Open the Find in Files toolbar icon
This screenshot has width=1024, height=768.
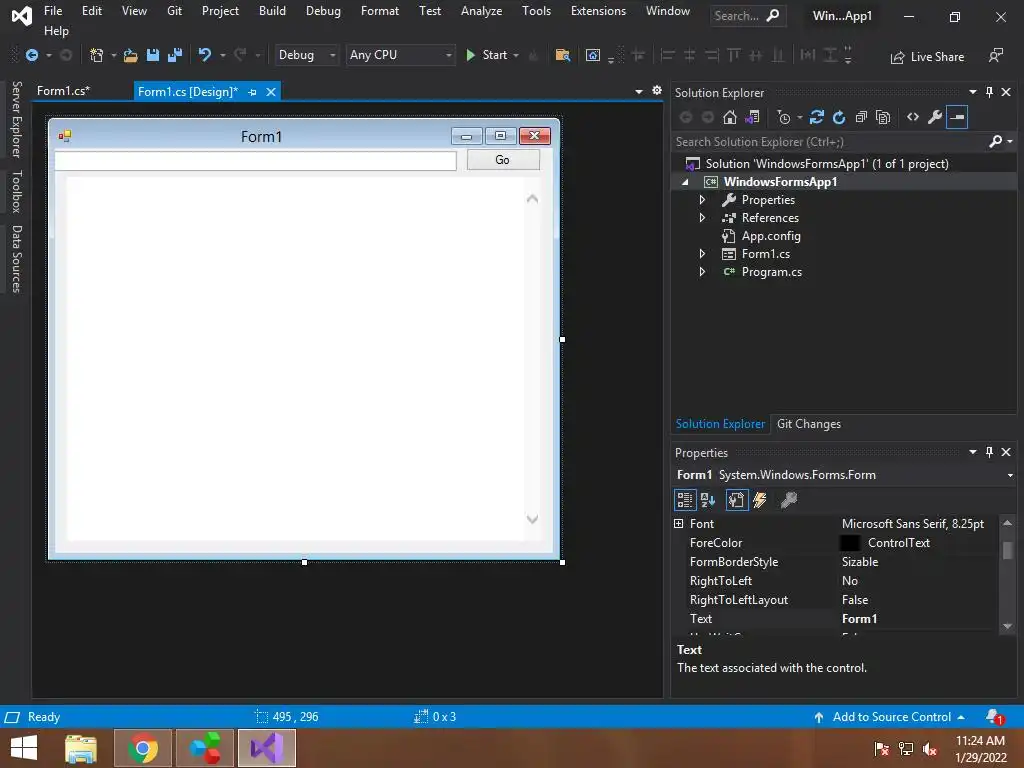click(x=562, y=56)
